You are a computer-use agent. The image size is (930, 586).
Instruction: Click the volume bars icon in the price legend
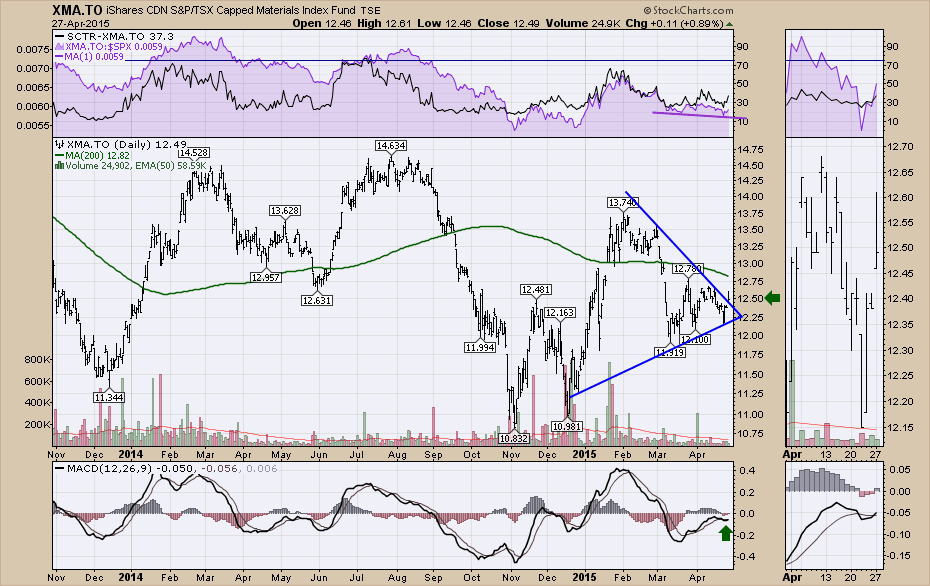(59, 165)
